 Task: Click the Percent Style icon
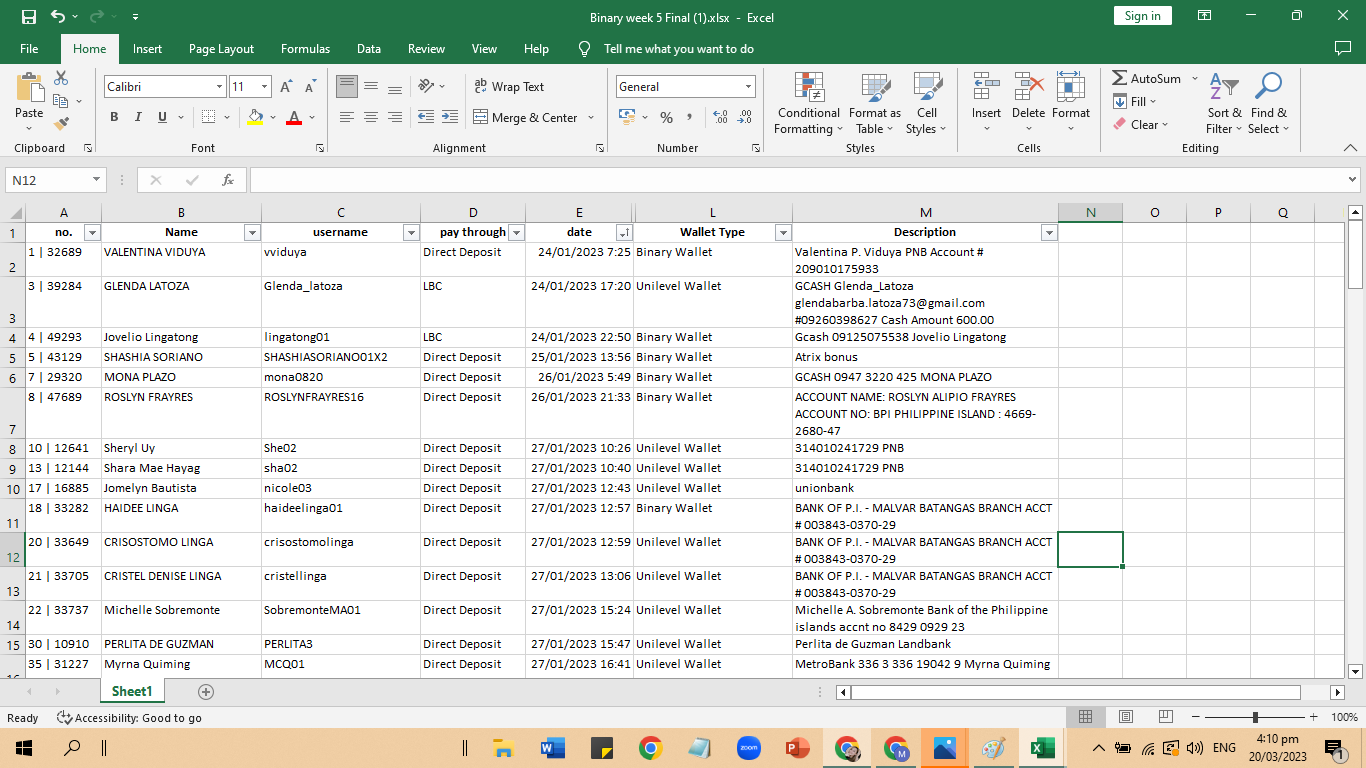pyautogui.click(x=666, y=117)
